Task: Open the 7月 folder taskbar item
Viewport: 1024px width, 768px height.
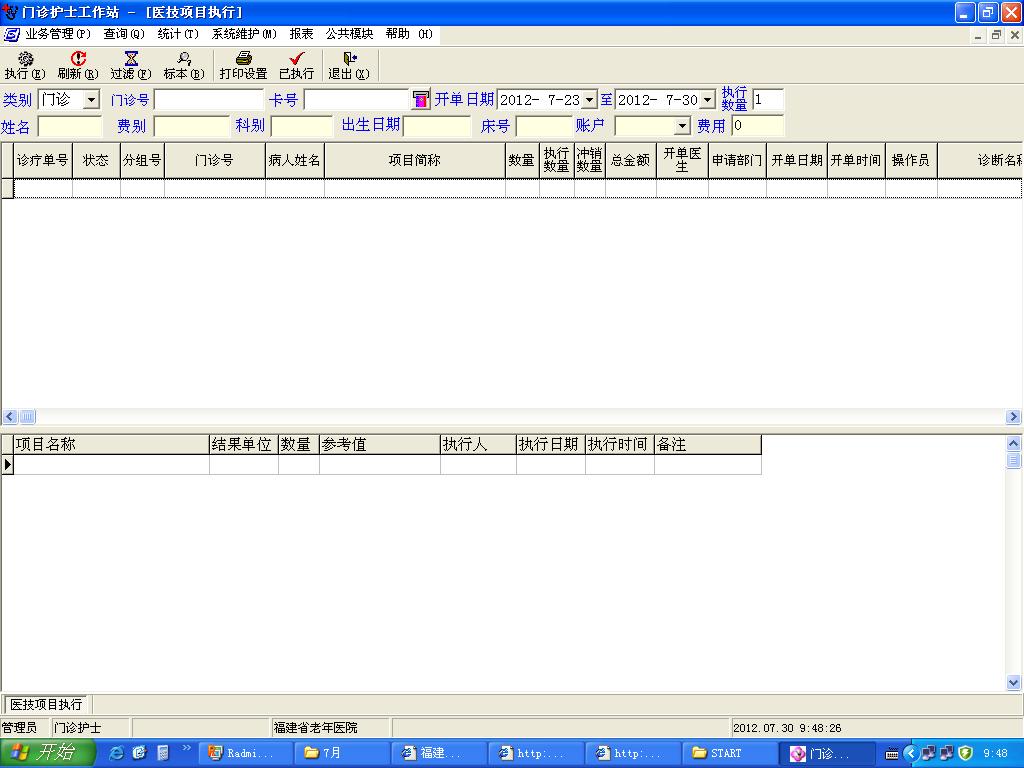Action: click(342, 753)
